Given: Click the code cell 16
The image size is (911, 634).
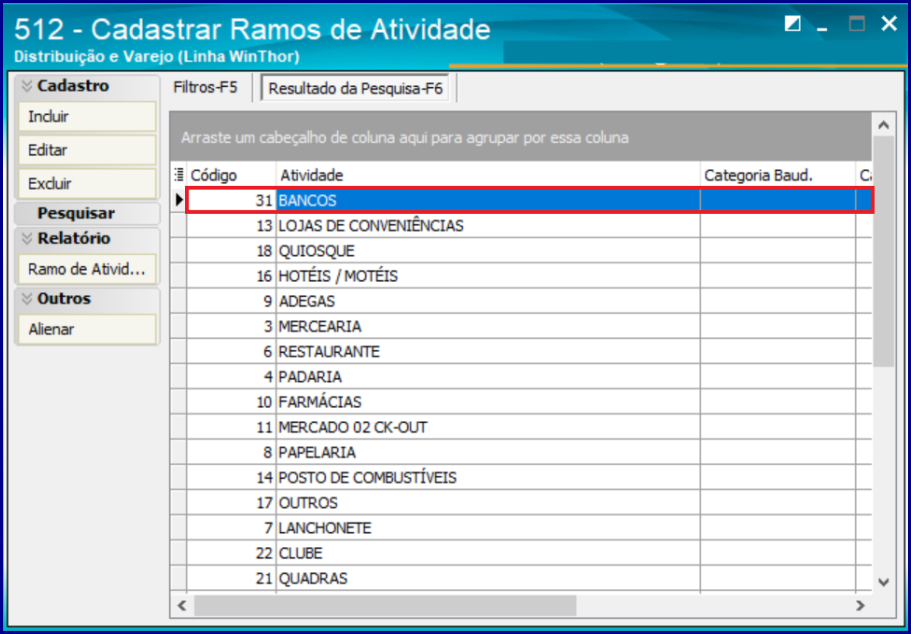Looking at the screenshot, I should coord(231,276).
